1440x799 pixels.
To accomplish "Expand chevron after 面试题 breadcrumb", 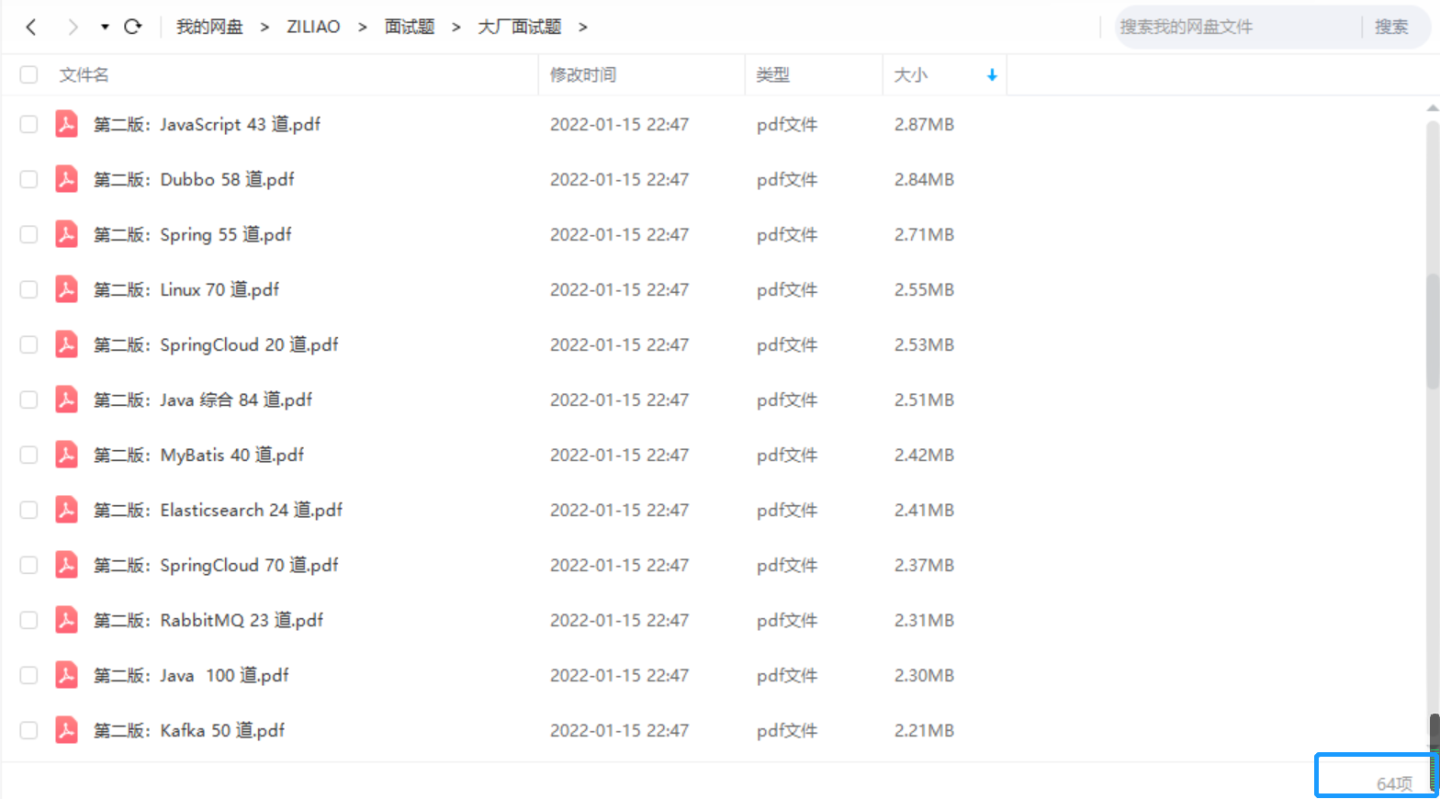I will coord(456,27).
